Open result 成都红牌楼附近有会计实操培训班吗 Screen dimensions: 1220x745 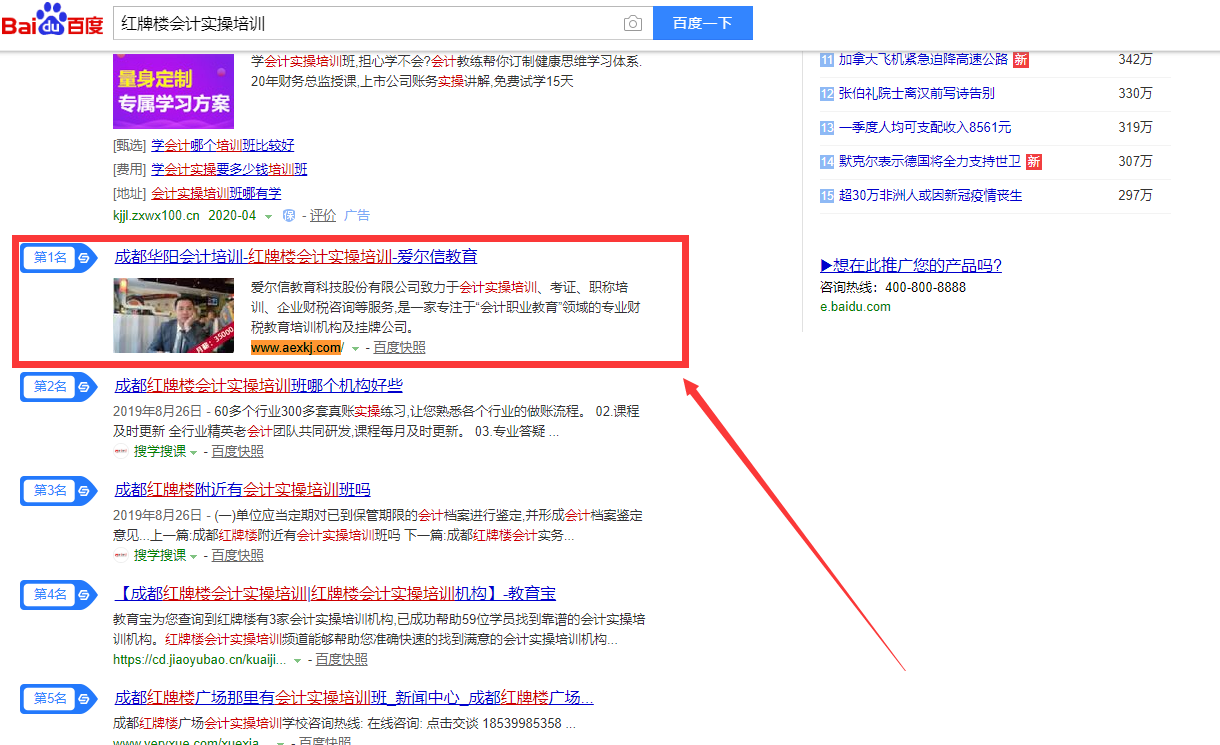pos(242,490)
